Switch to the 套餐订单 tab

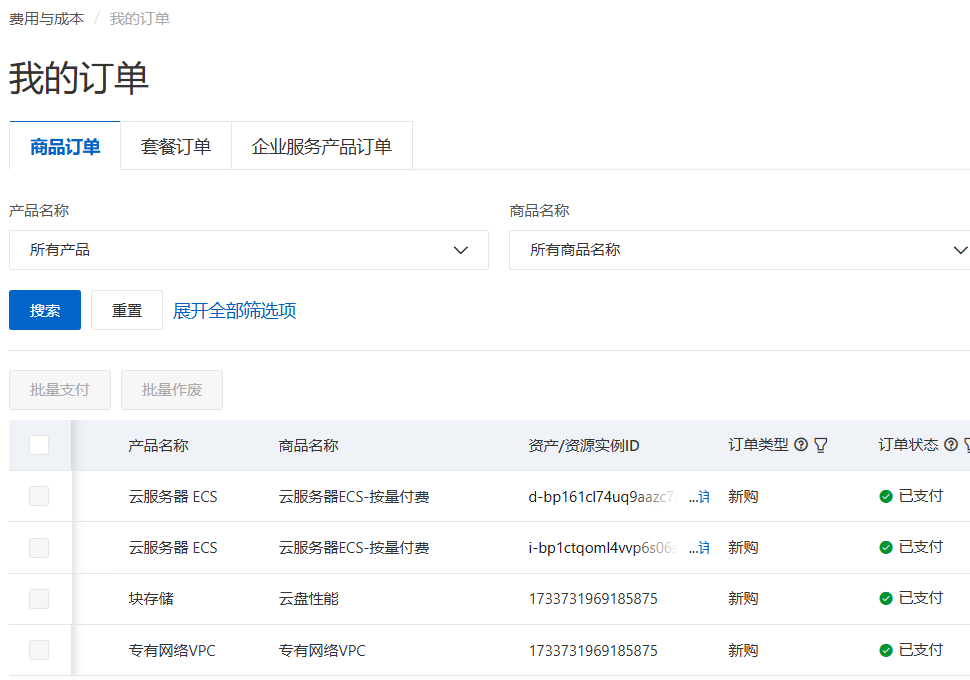pos(176,147)
